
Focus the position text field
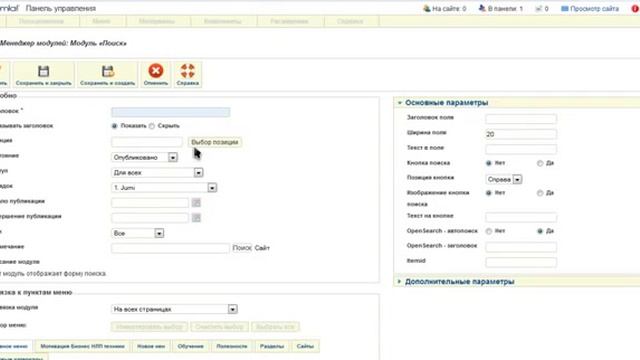coord(147,142)
